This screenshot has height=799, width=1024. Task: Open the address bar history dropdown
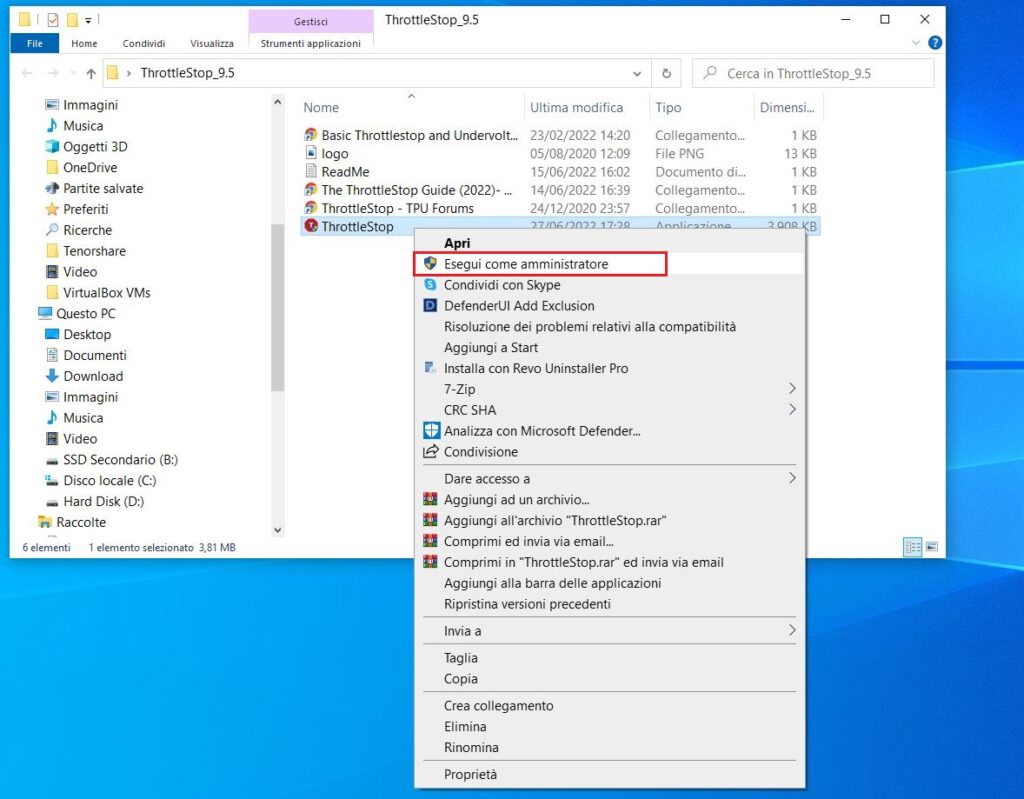637,74
